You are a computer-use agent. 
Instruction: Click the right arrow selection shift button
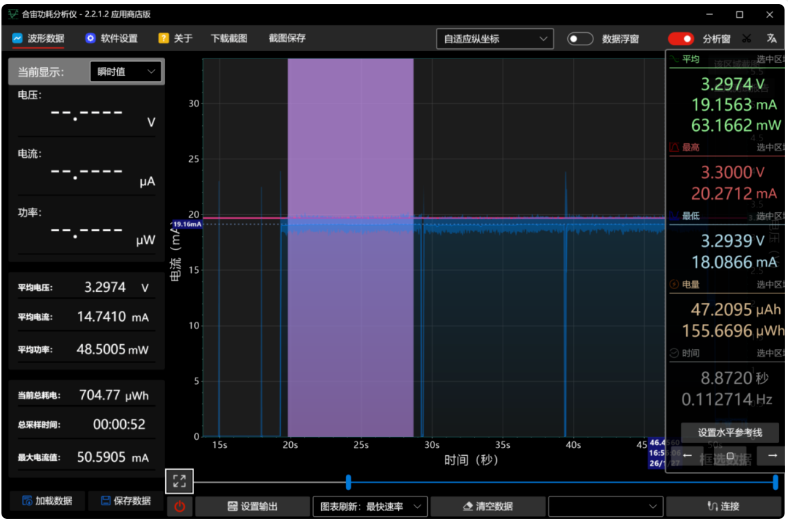772,456
